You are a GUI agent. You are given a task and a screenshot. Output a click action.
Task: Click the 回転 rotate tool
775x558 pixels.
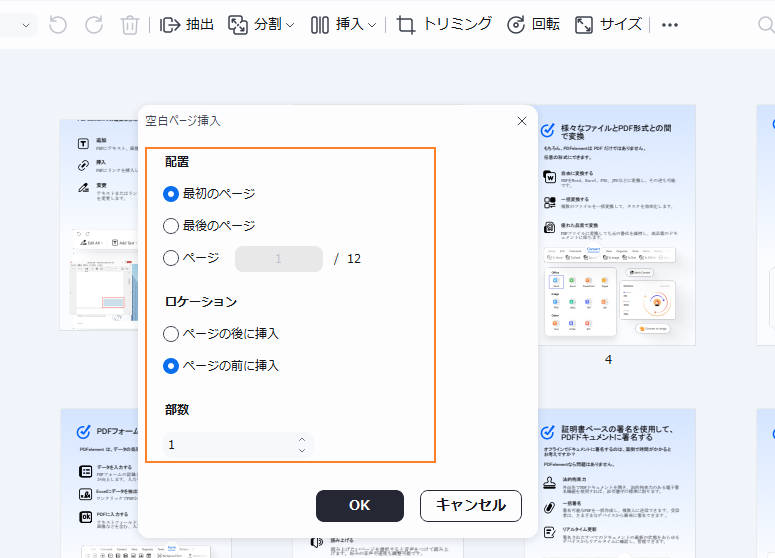click(533, 24)
